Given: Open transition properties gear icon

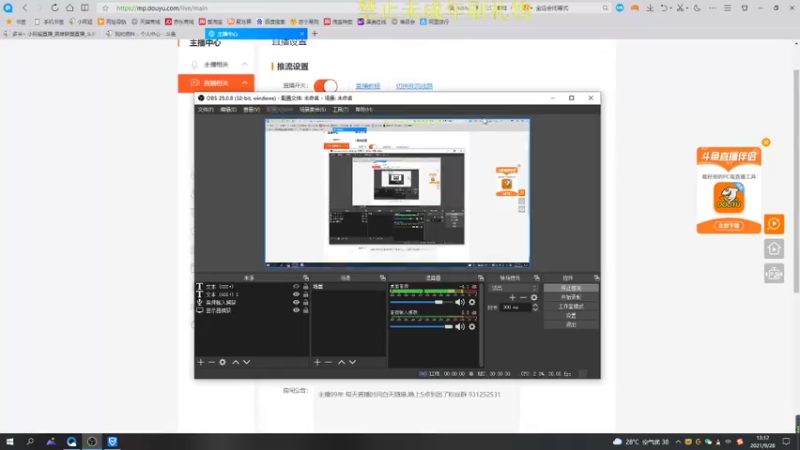Looking at the screenshot, I should (x=534, y=297).
